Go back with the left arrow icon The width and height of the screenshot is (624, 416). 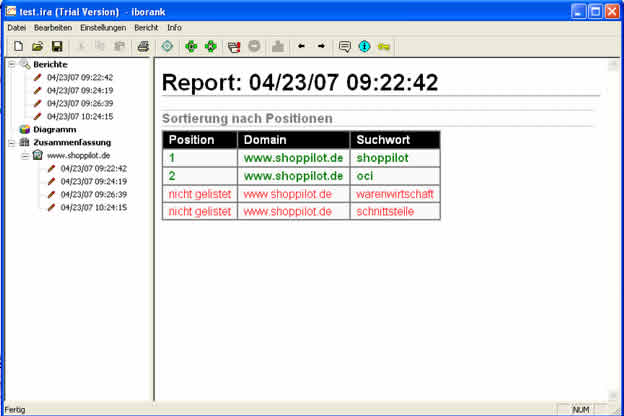point(301,47)
